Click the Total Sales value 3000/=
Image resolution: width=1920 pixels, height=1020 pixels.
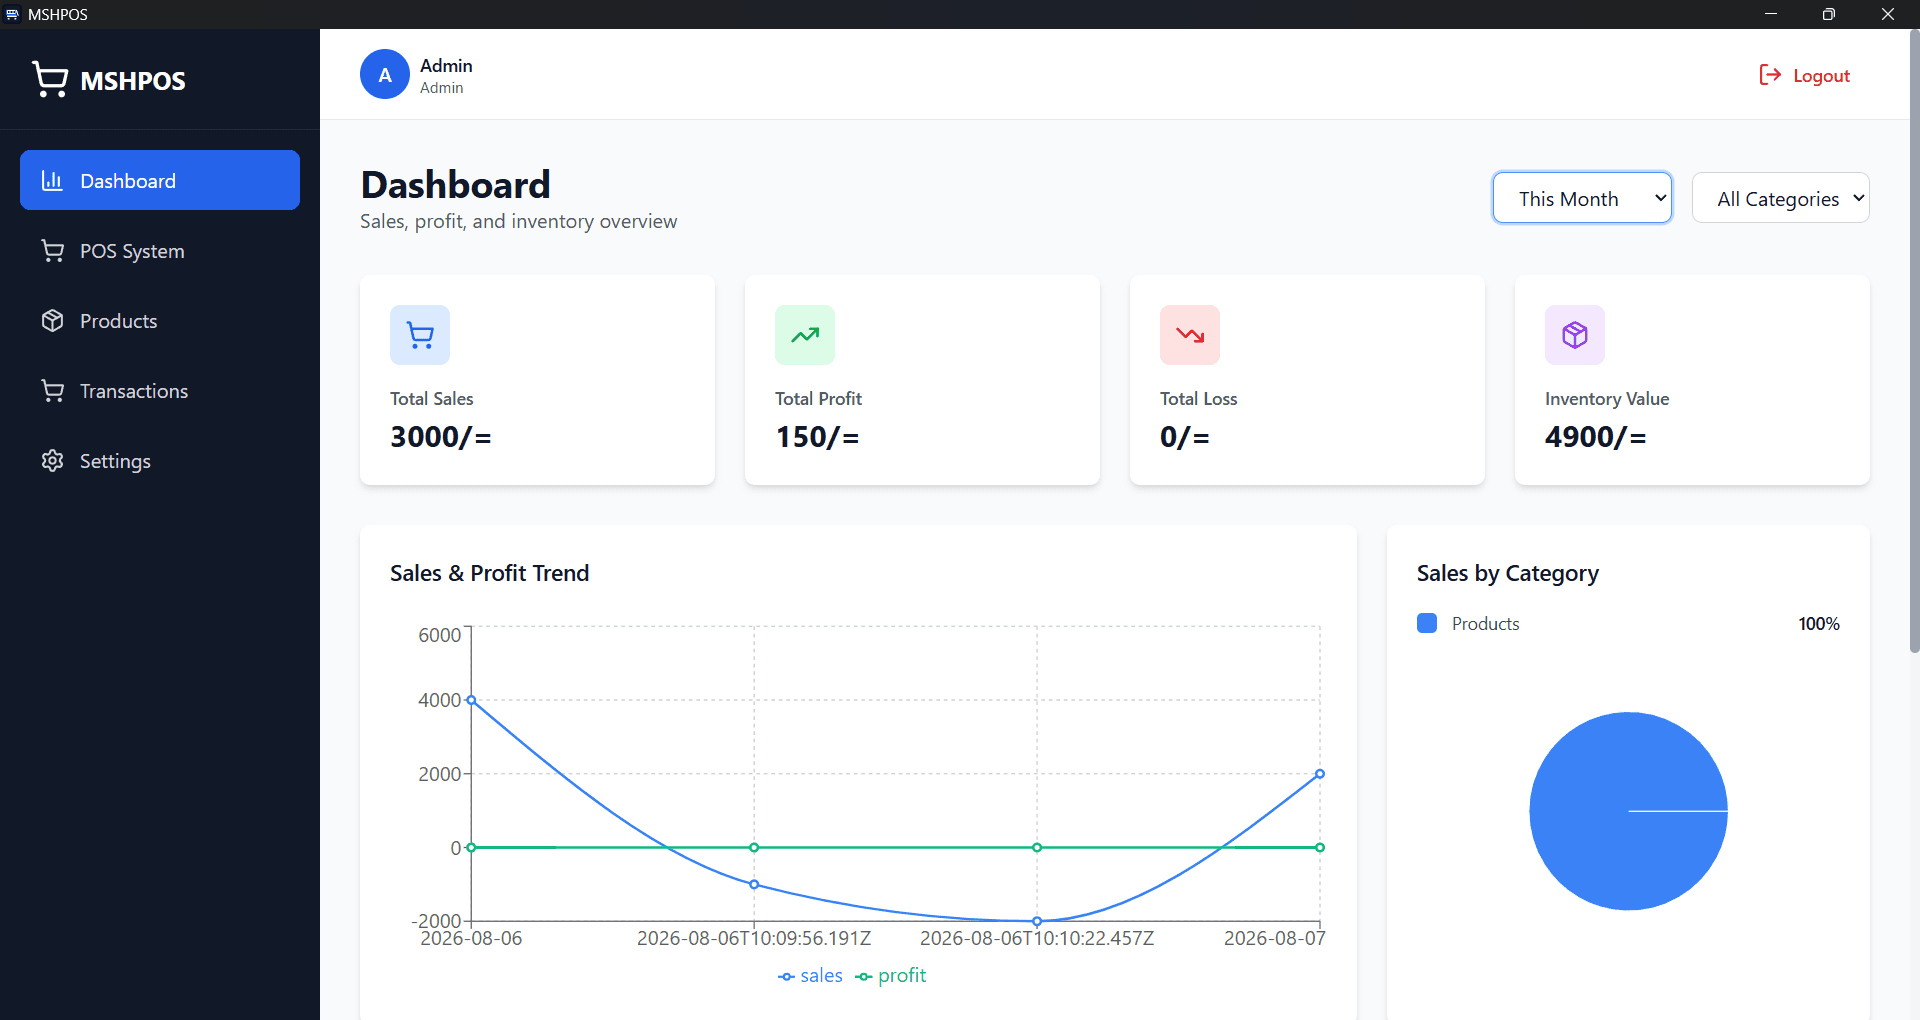[x=441, y=437]
